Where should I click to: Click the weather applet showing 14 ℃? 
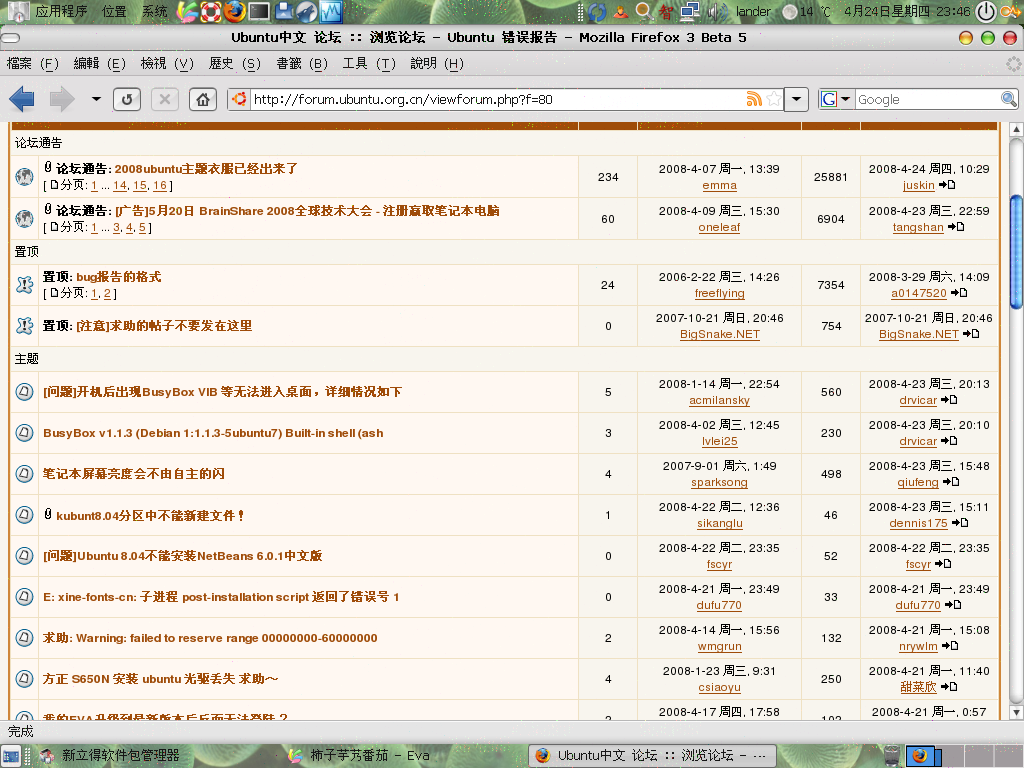807,11
